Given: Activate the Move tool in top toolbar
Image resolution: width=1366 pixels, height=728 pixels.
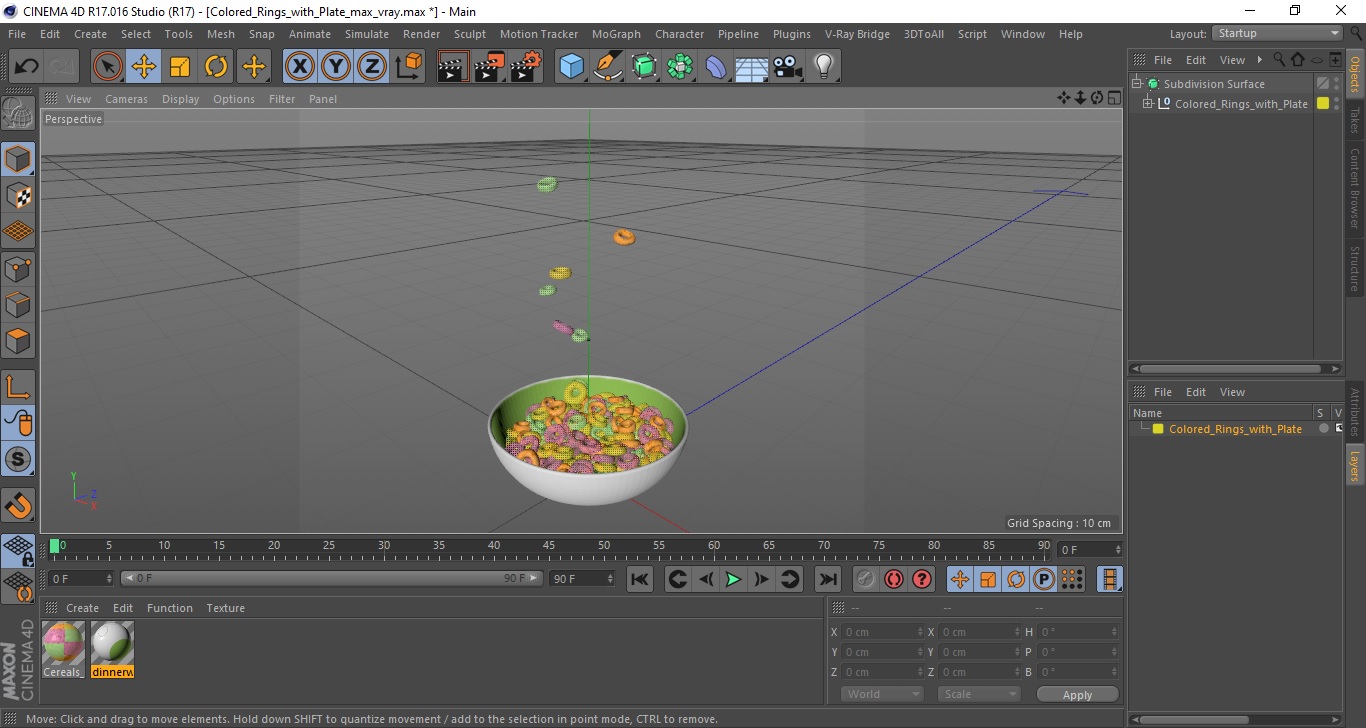Looking at the screenshot, I should [144, 67].
